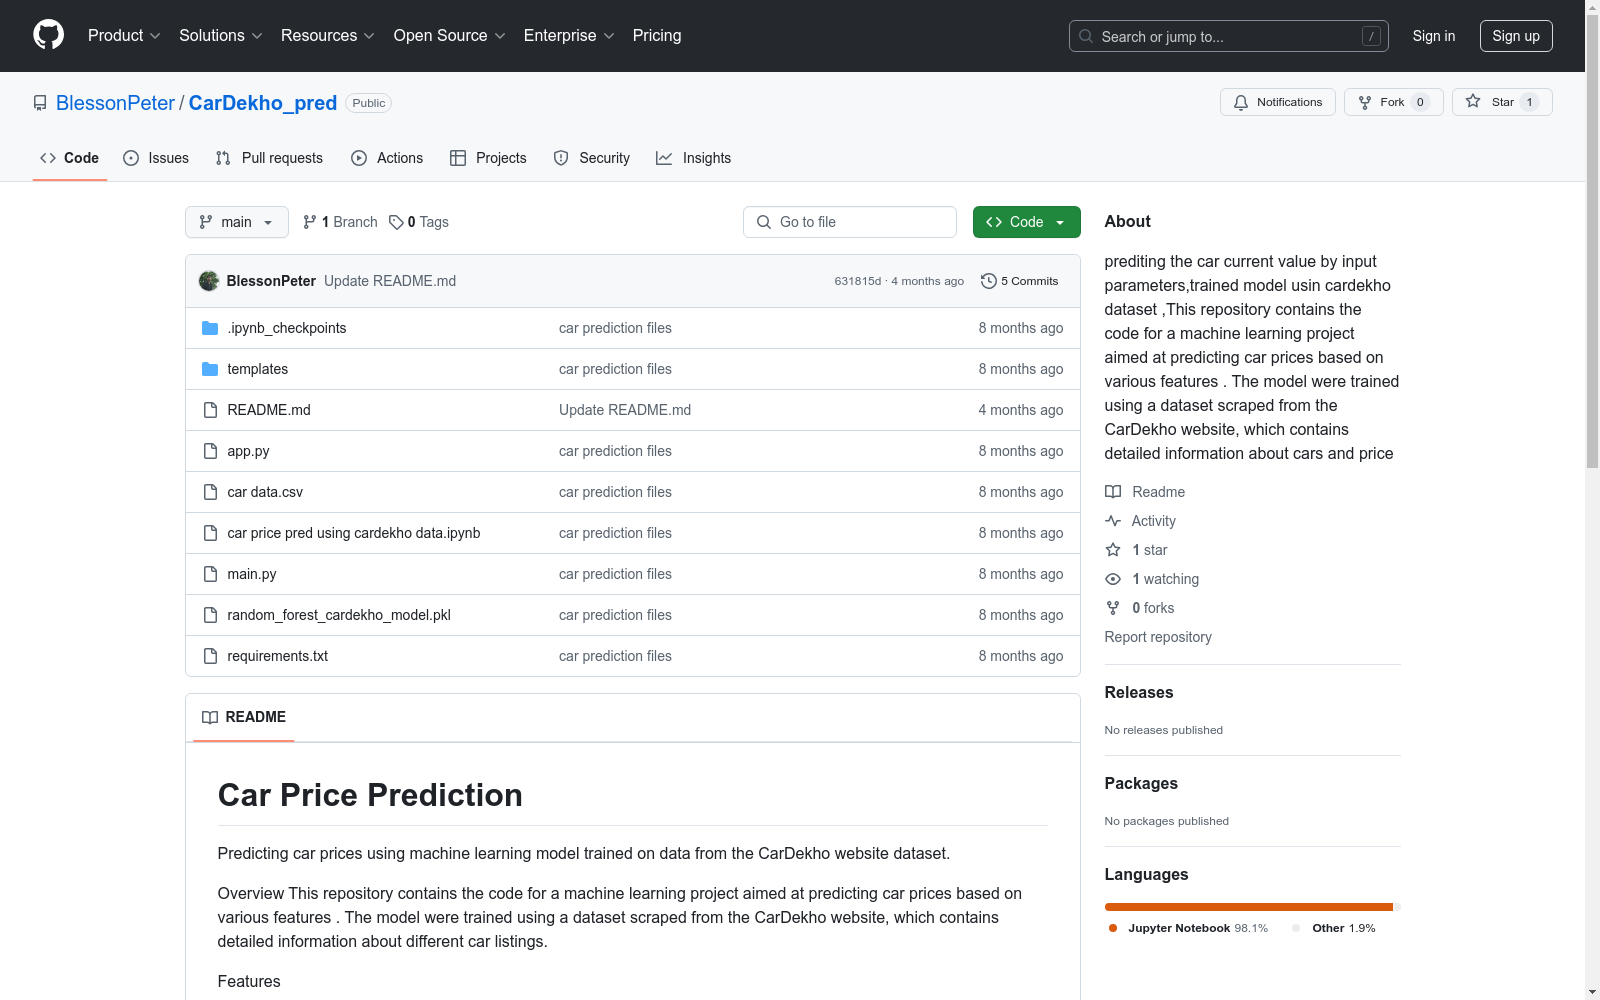Click the tag icon next to Tags
This screenshot has width=1600, height=1000.
396,222
